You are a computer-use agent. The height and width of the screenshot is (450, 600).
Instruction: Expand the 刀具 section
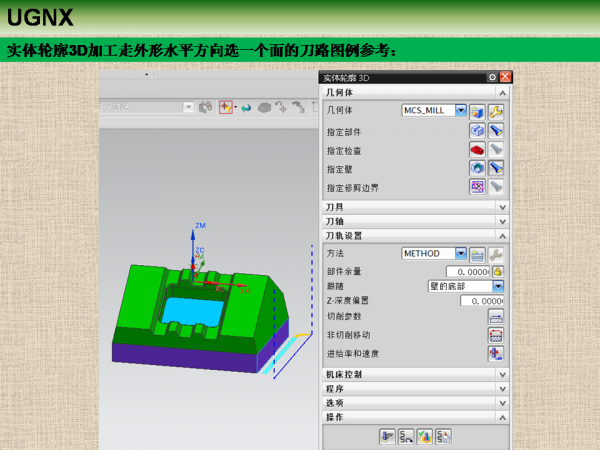coord(502,208)
